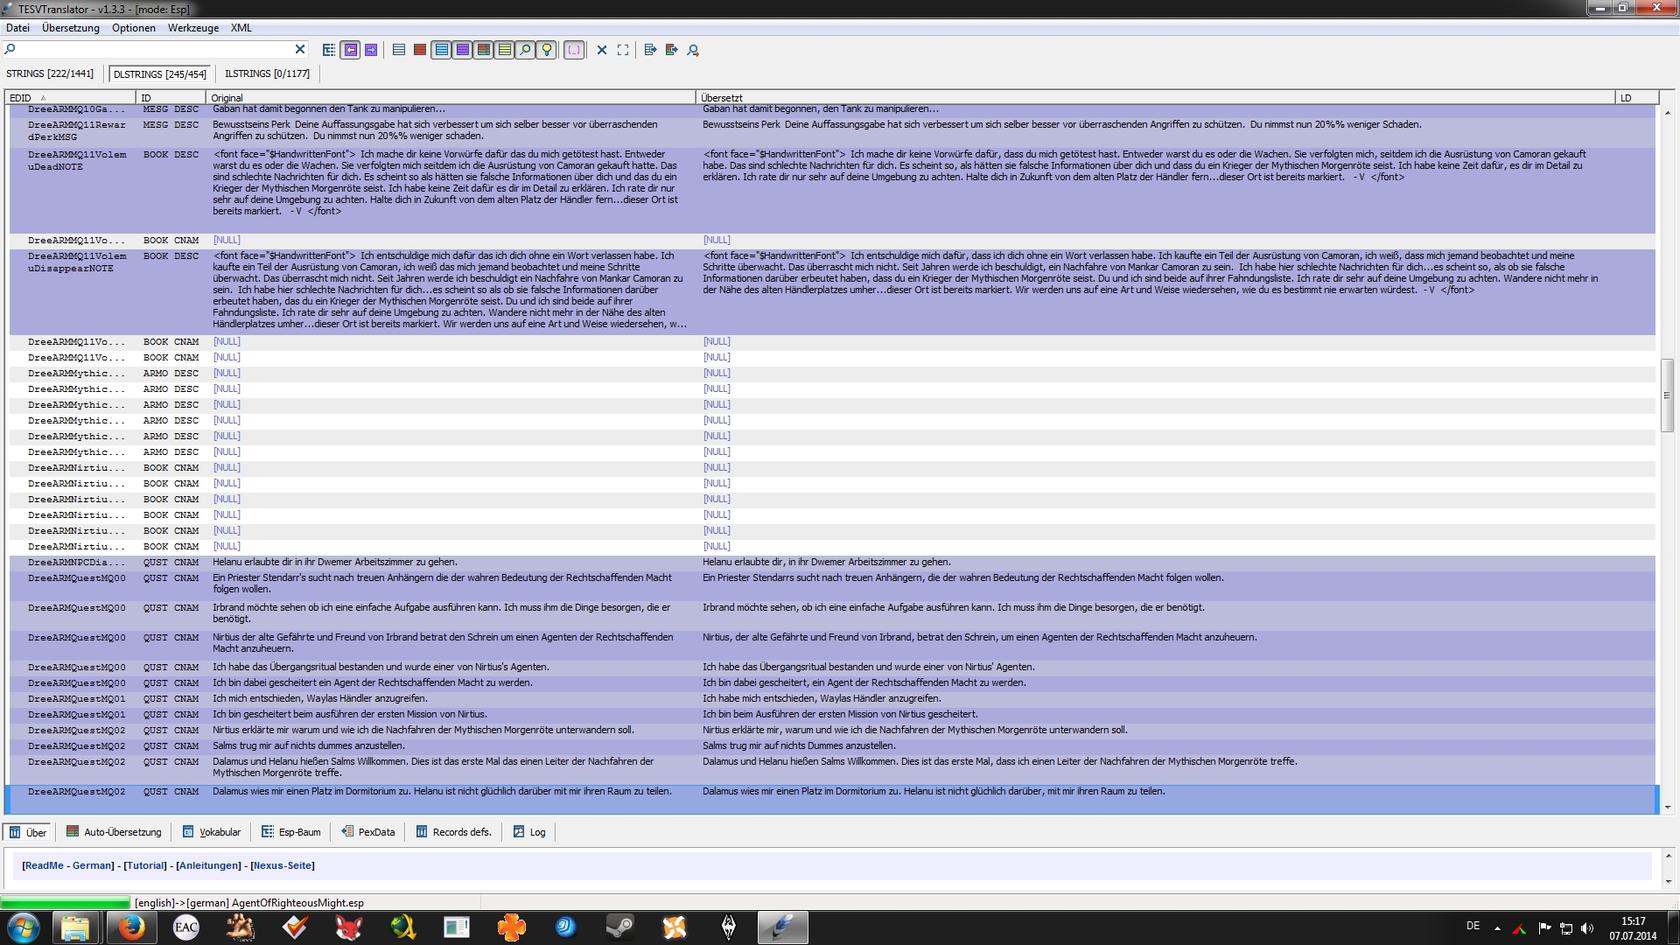
Task: Click the user search icon in toolbar
Action: point(693,50)
